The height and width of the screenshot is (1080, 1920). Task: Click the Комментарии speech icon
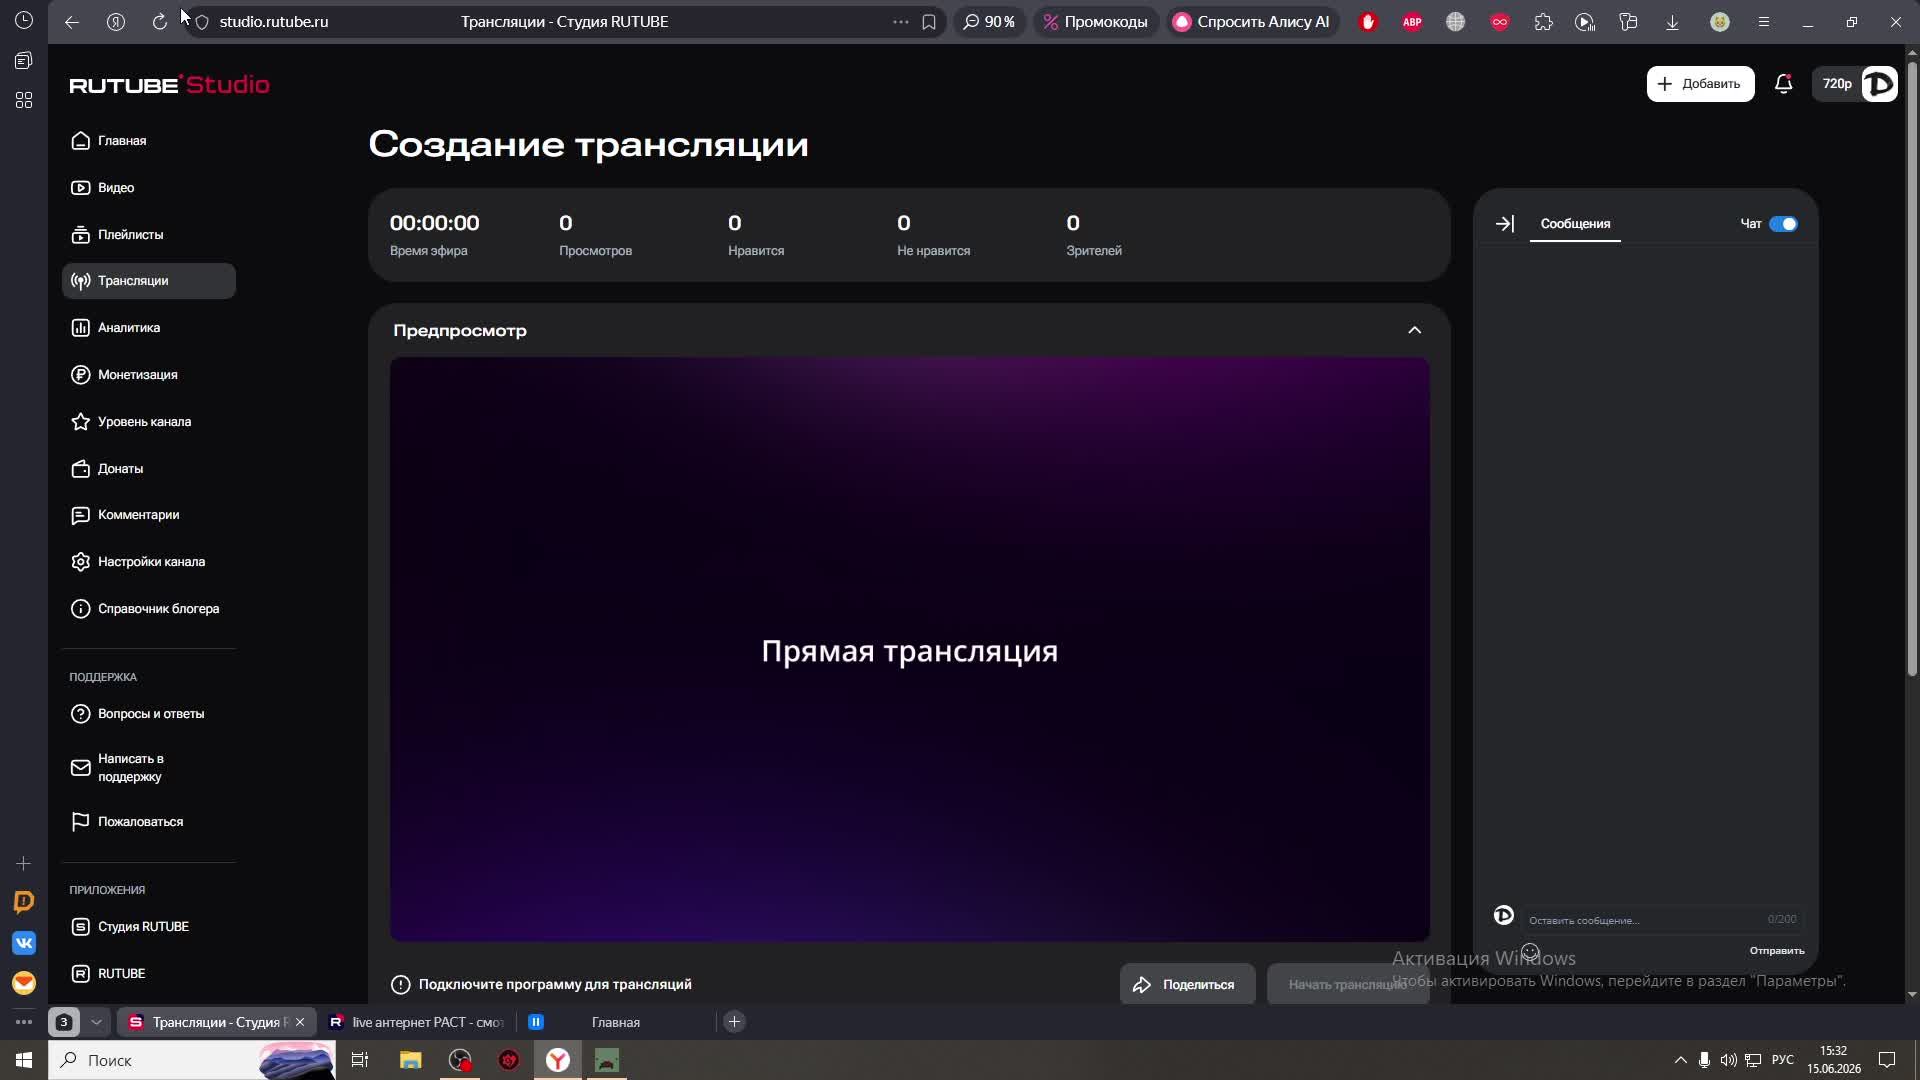click(81, 515)
